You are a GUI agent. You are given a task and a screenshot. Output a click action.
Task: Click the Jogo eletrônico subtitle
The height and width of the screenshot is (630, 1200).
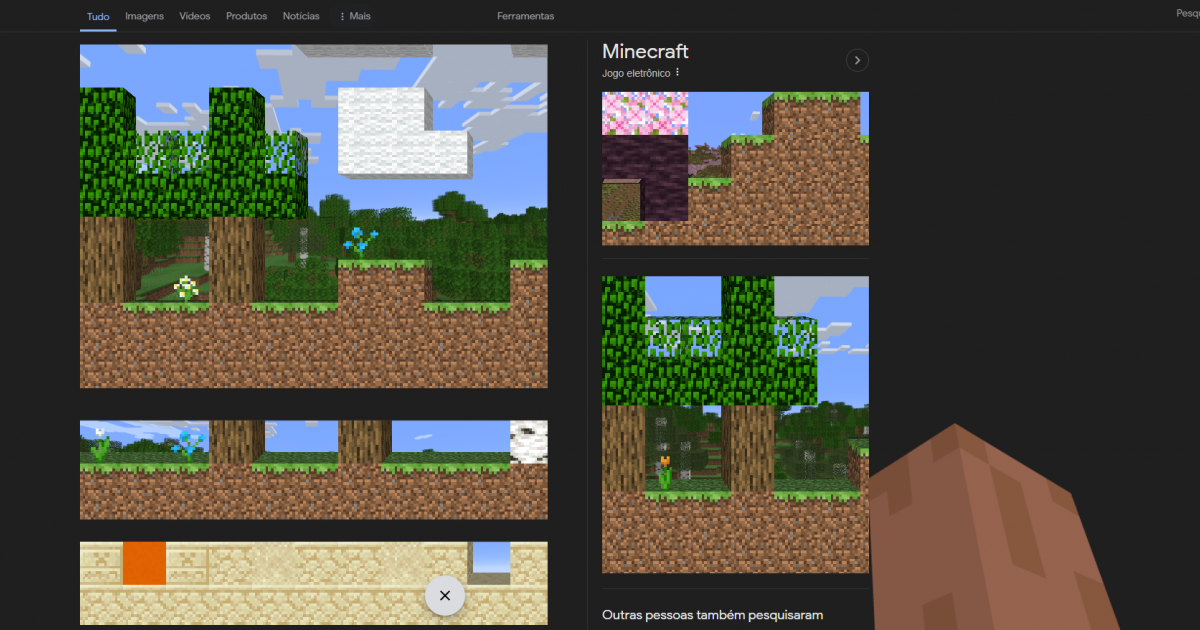636,73
